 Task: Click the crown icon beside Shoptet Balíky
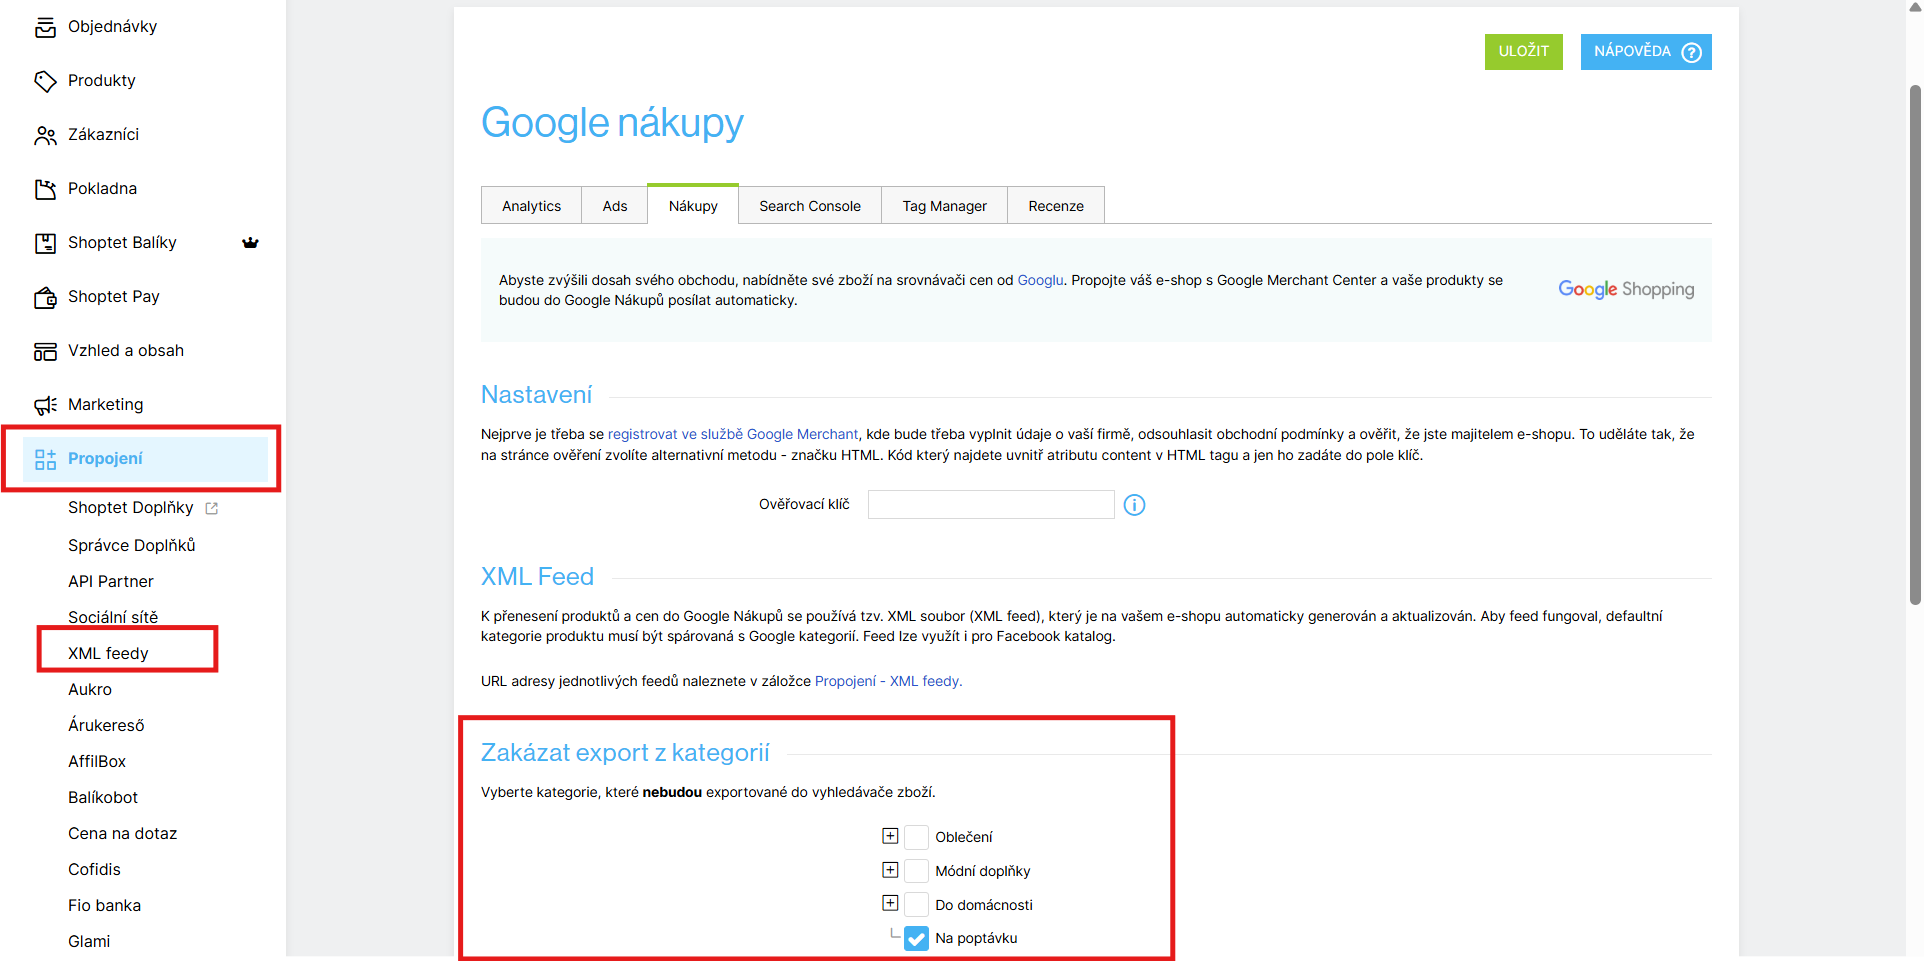[250, 243]
